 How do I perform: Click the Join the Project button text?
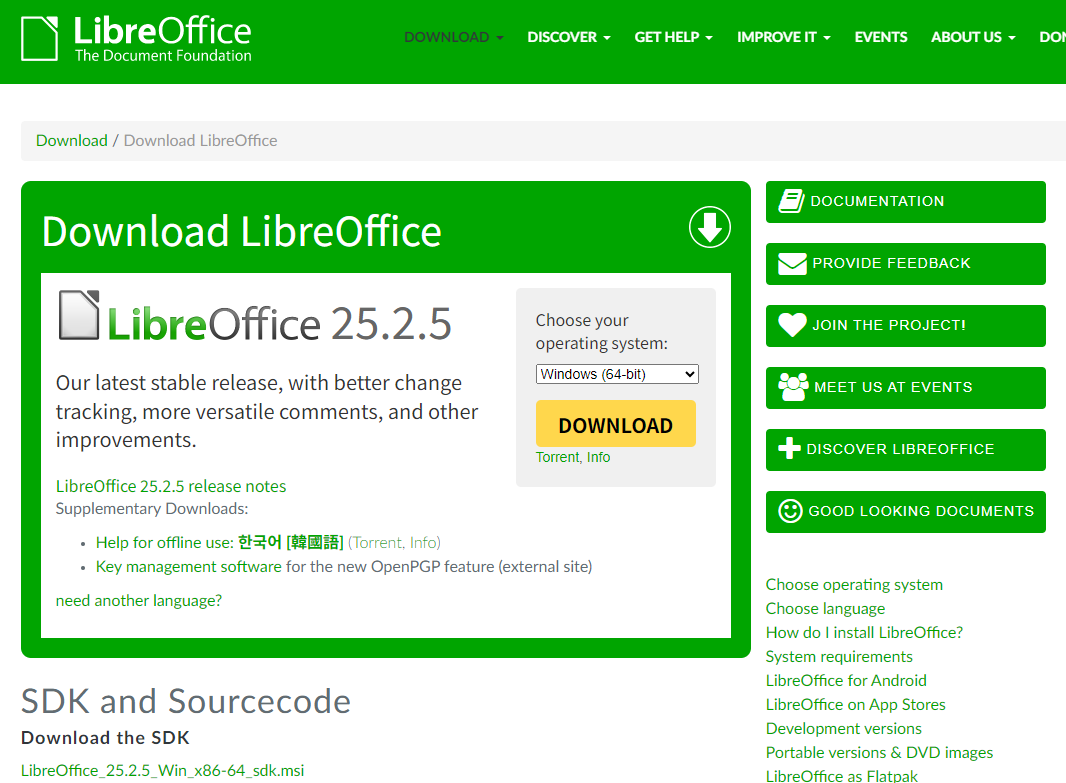(x=889, y=325)
